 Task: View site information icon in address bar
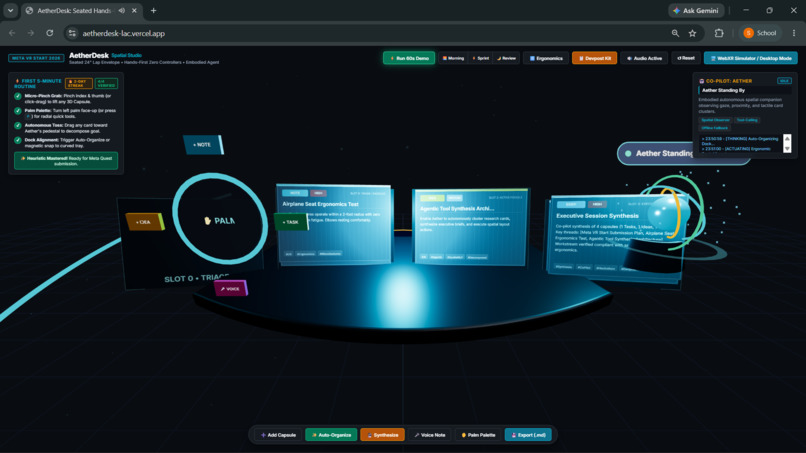point(72,33)
